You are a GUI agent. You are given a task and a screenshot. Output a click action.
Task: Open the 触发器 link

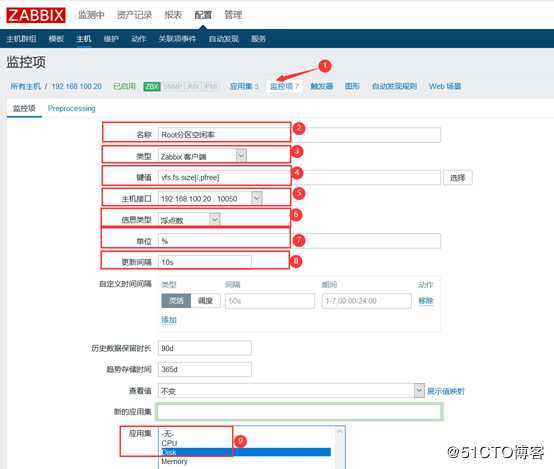322,86
